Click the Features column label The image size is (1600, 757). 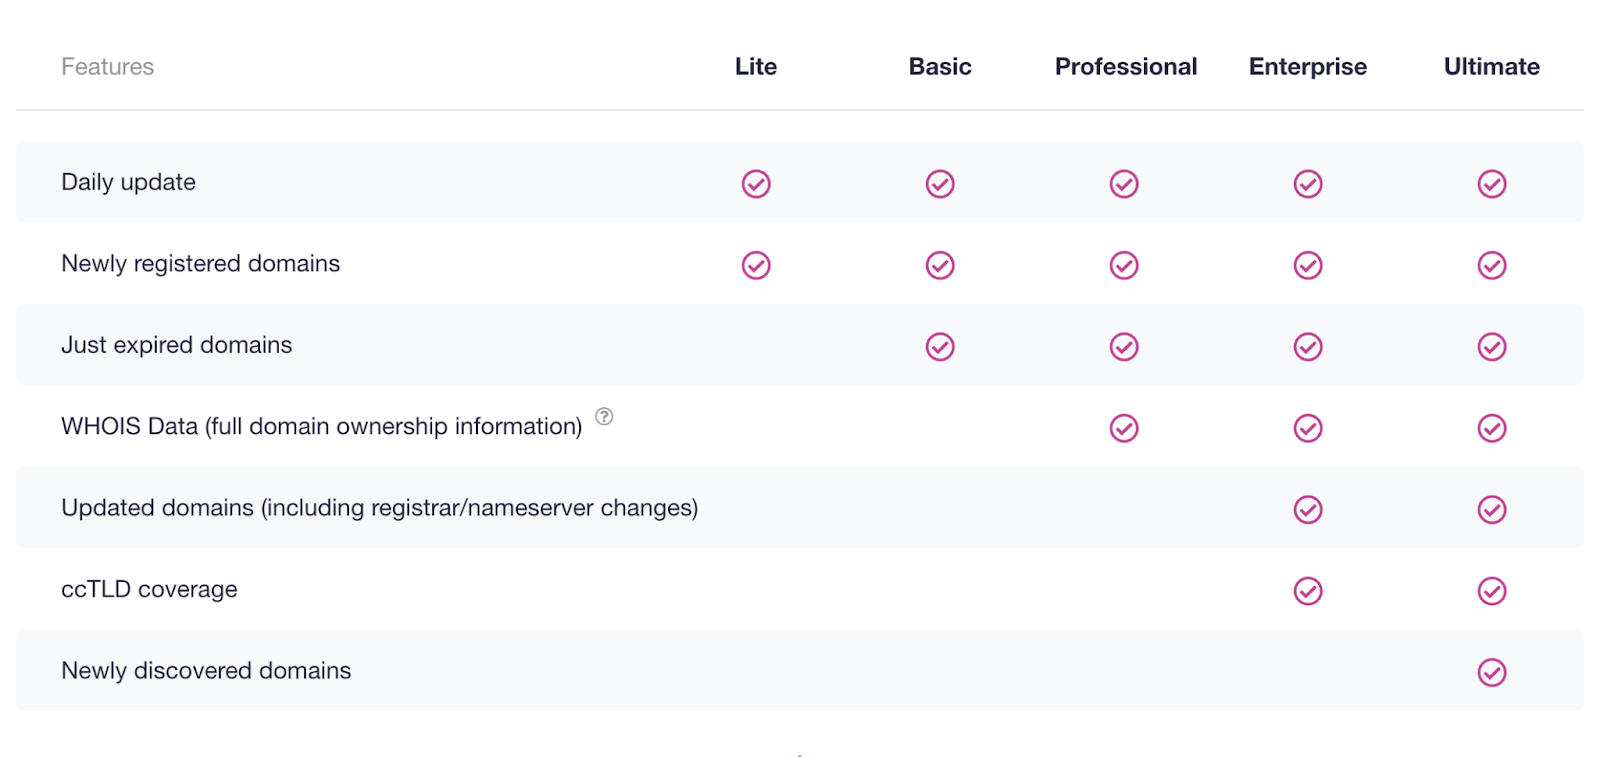click(x=108, y=67)
